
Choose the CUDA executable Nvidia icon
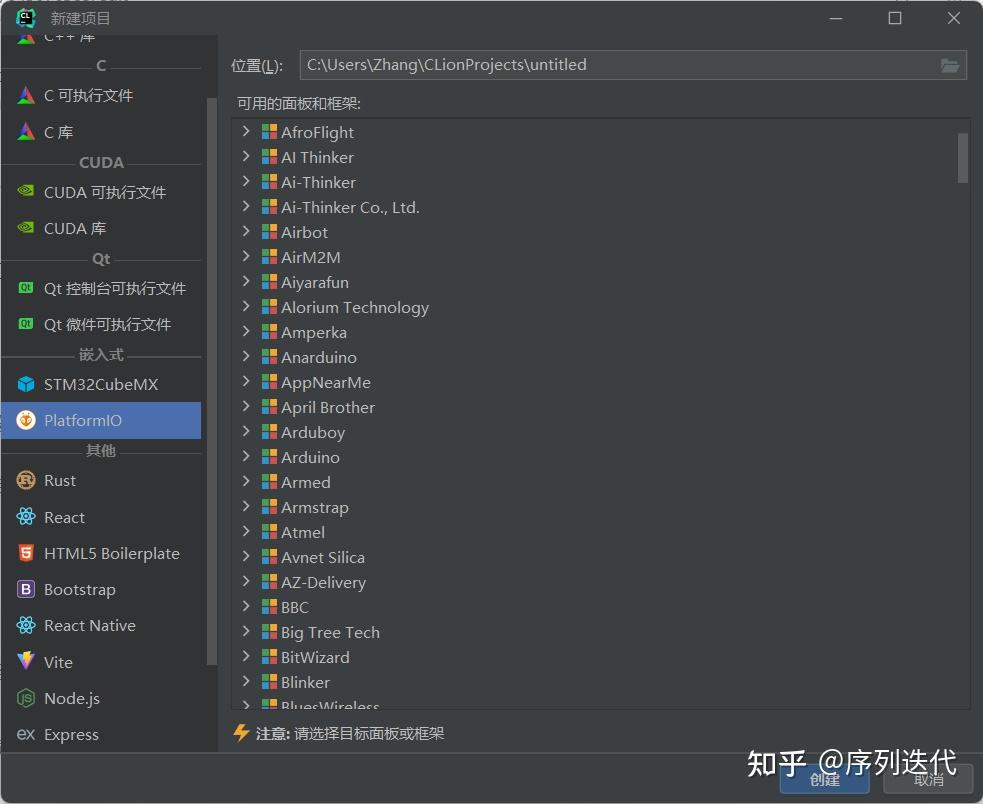[26, 191]
